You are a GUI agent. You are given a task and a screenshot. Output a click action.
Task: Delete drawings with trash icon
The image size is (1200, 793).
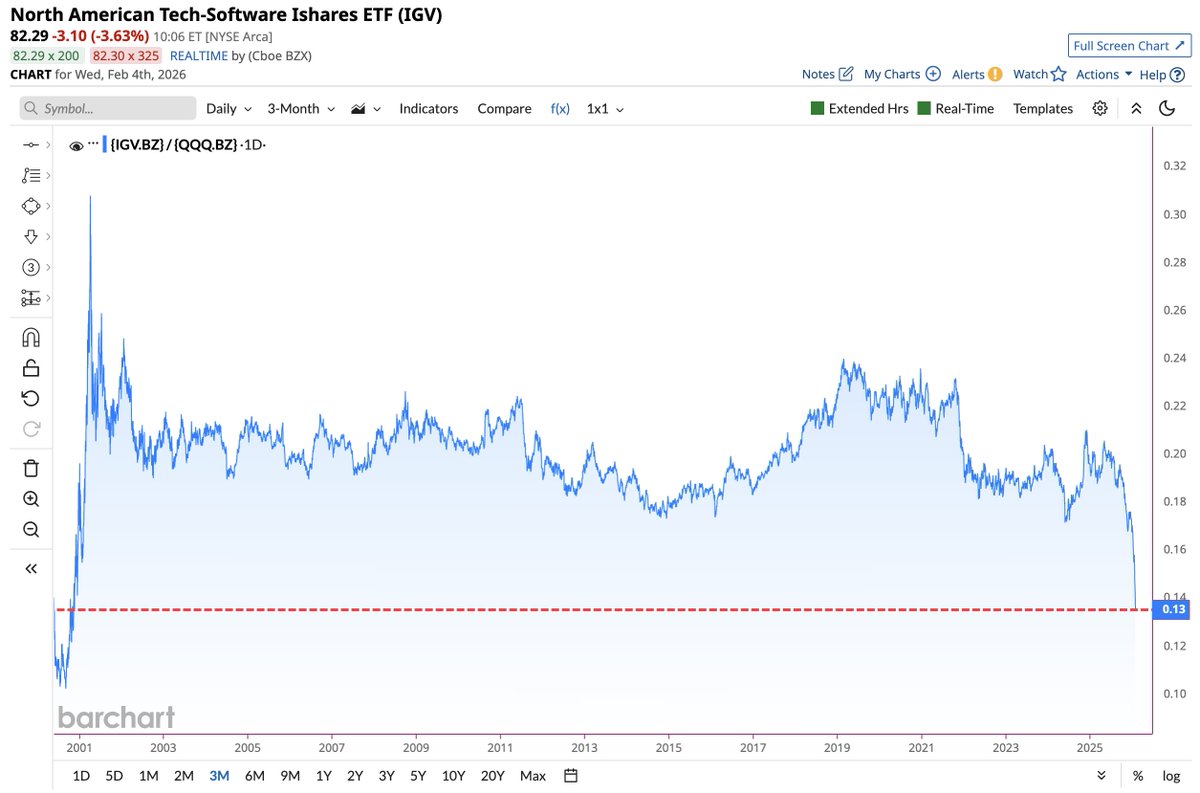[30, 468]
